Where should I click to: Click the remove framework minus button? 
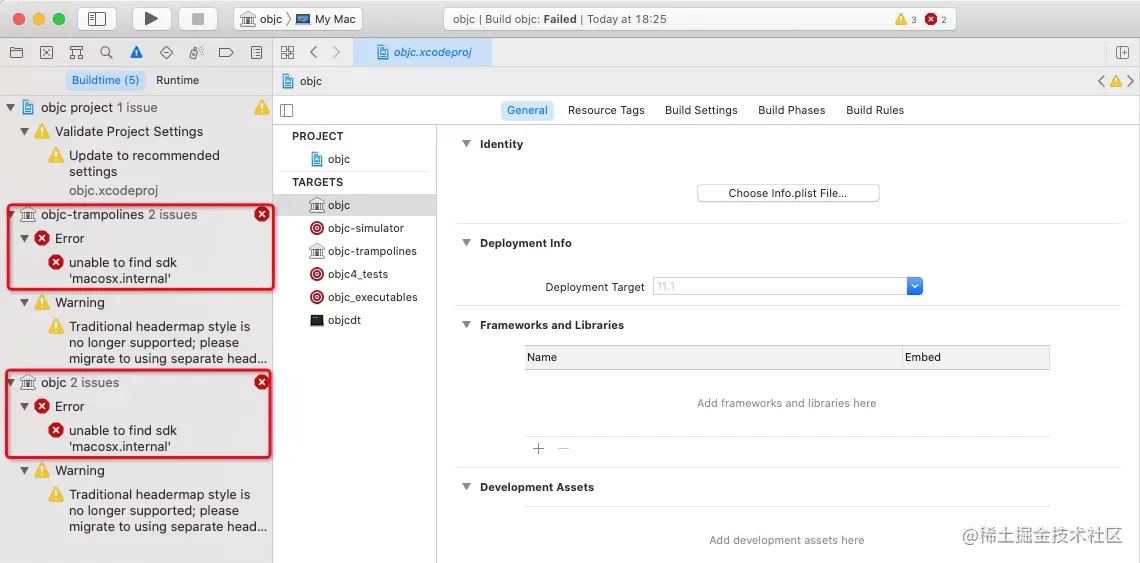[563, 449]
